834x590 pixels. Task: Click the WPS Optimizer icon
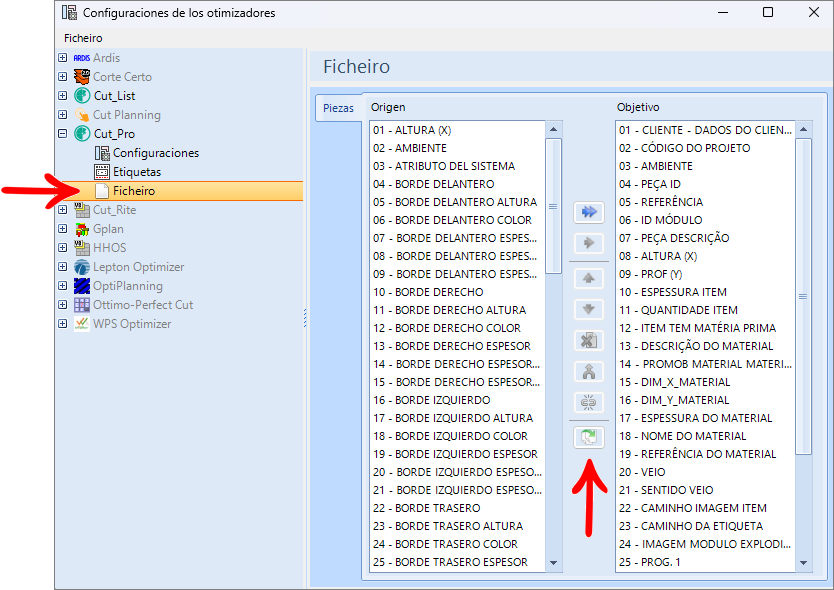[x=81, y=324]
